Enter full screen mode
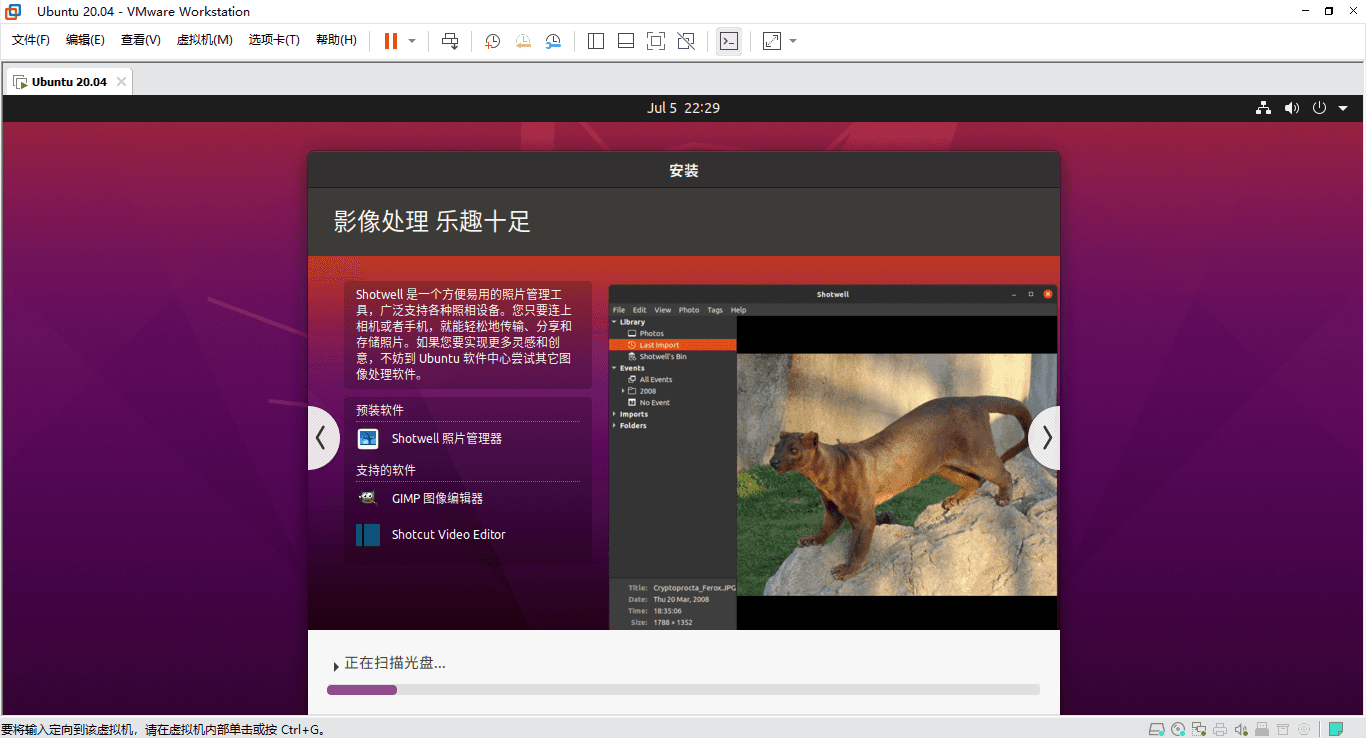 (656, 41)
